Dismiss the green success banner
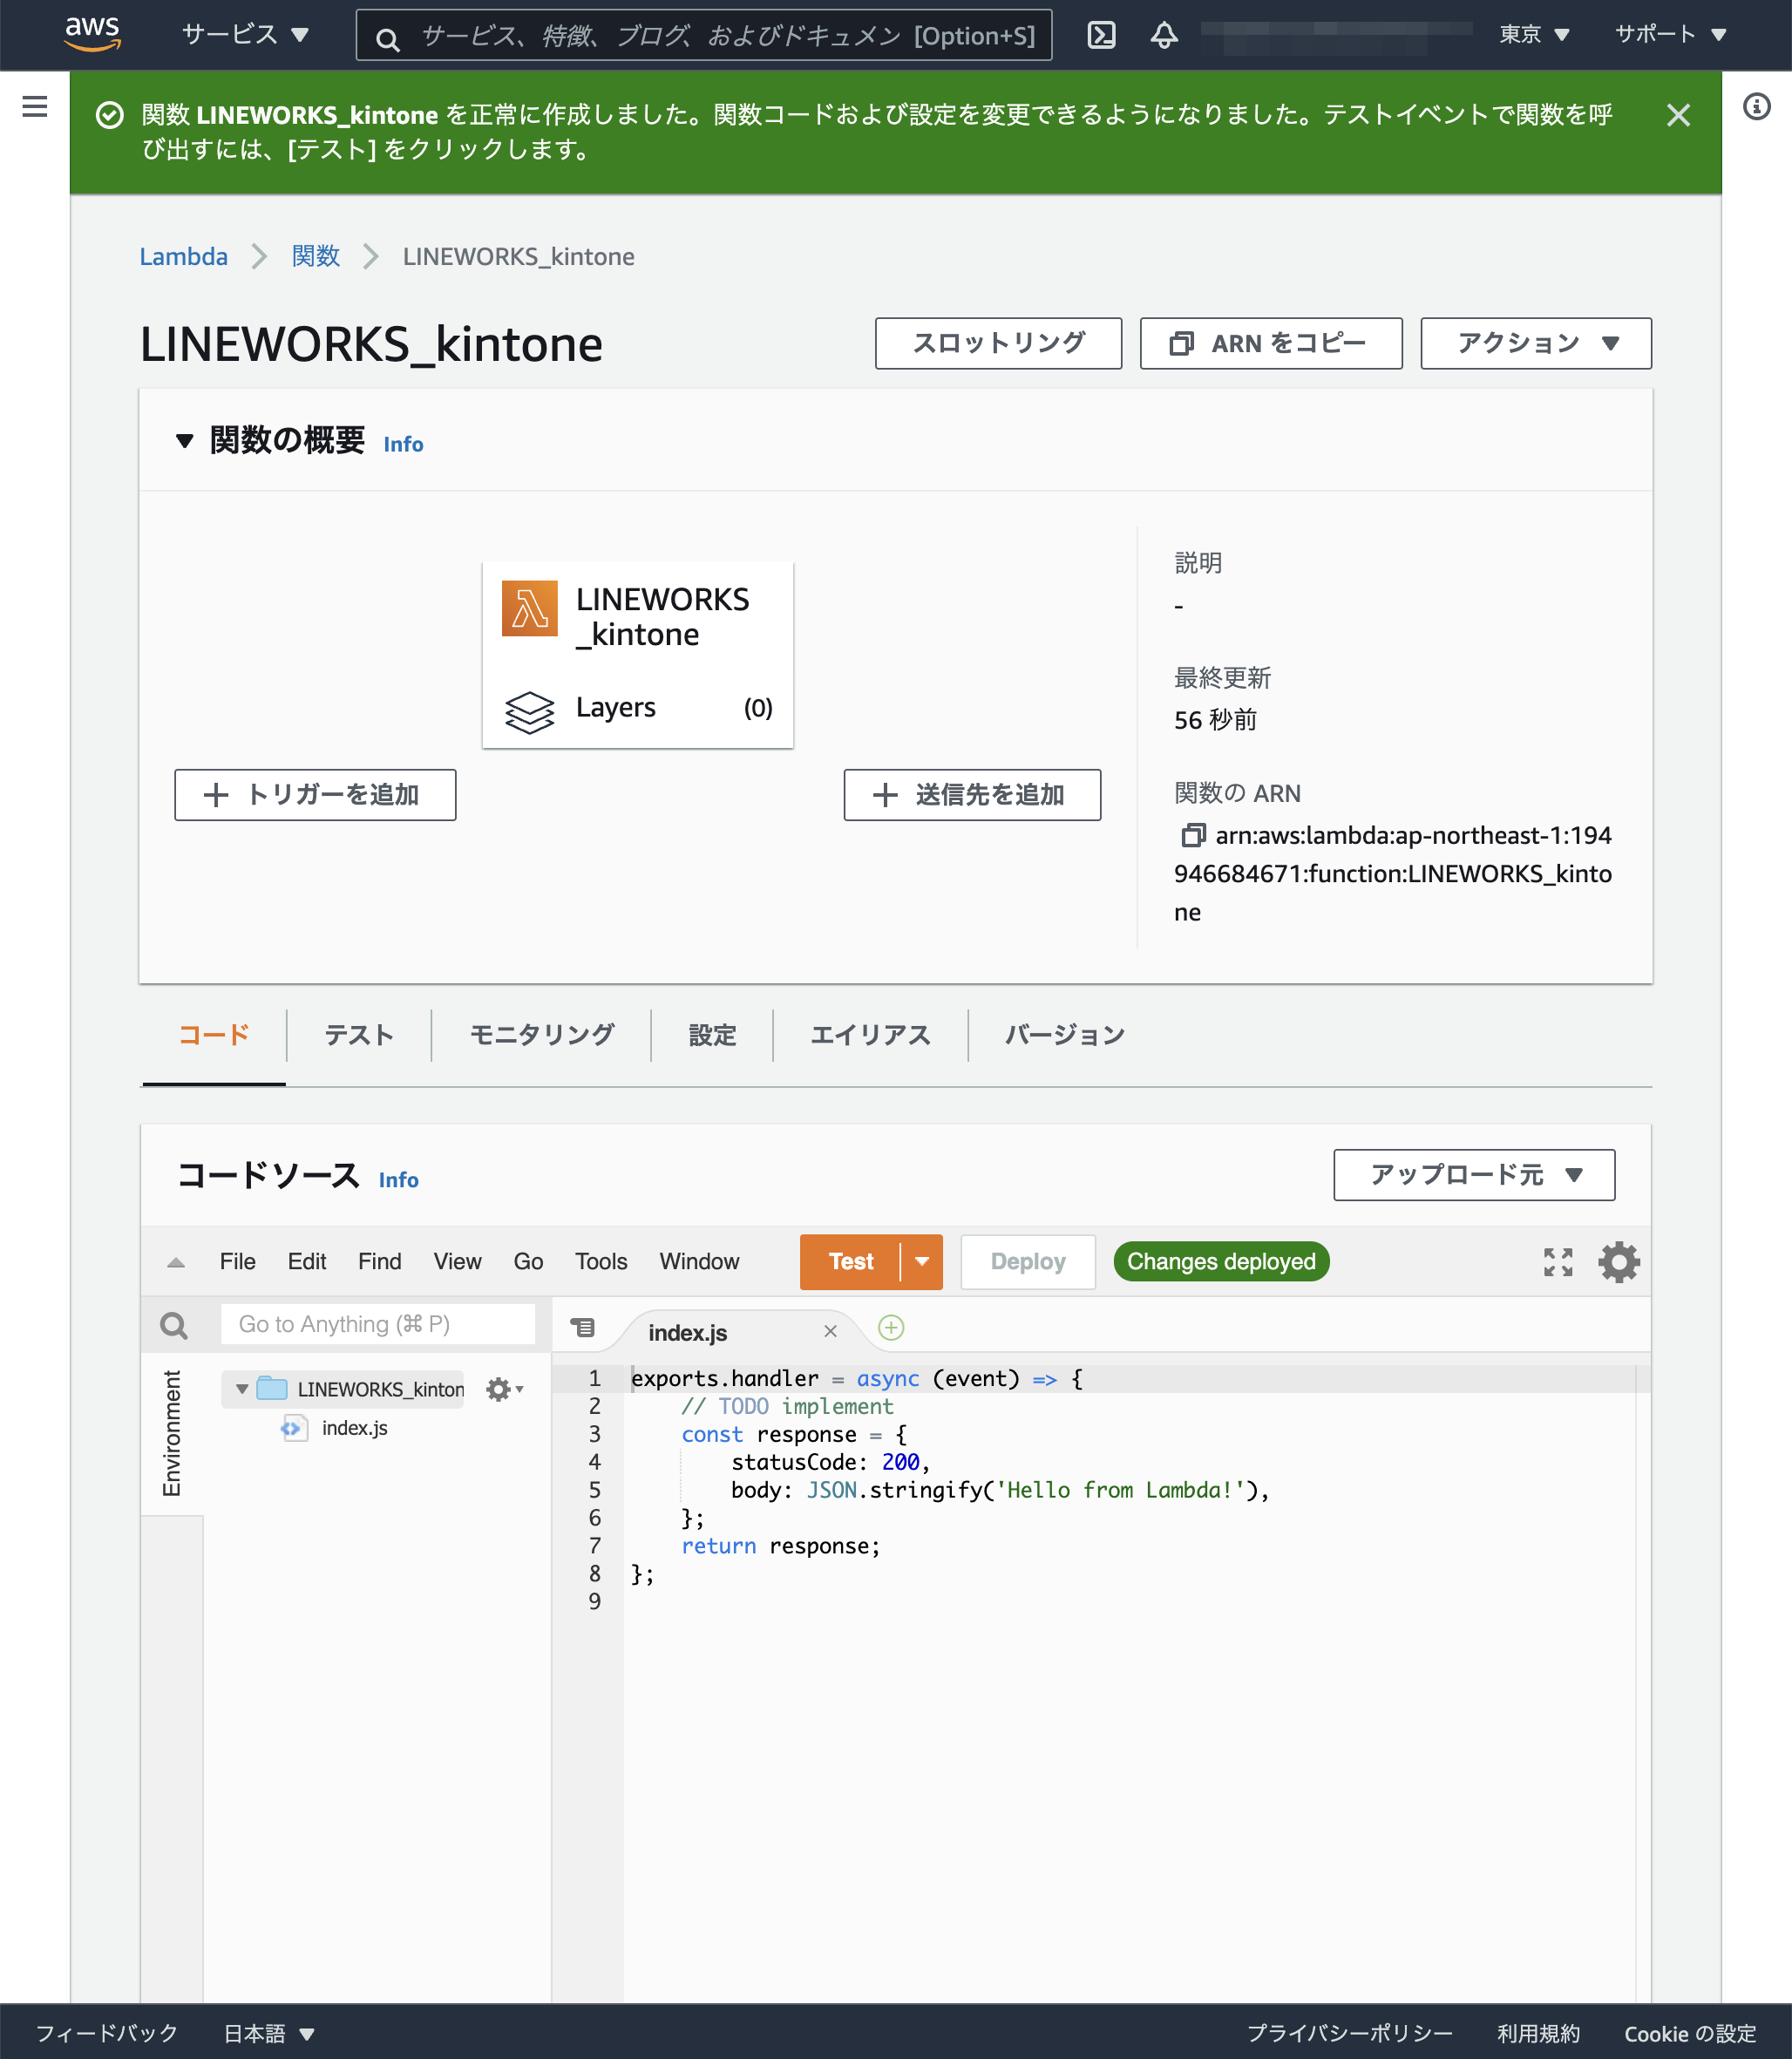 pos(1678,116)
